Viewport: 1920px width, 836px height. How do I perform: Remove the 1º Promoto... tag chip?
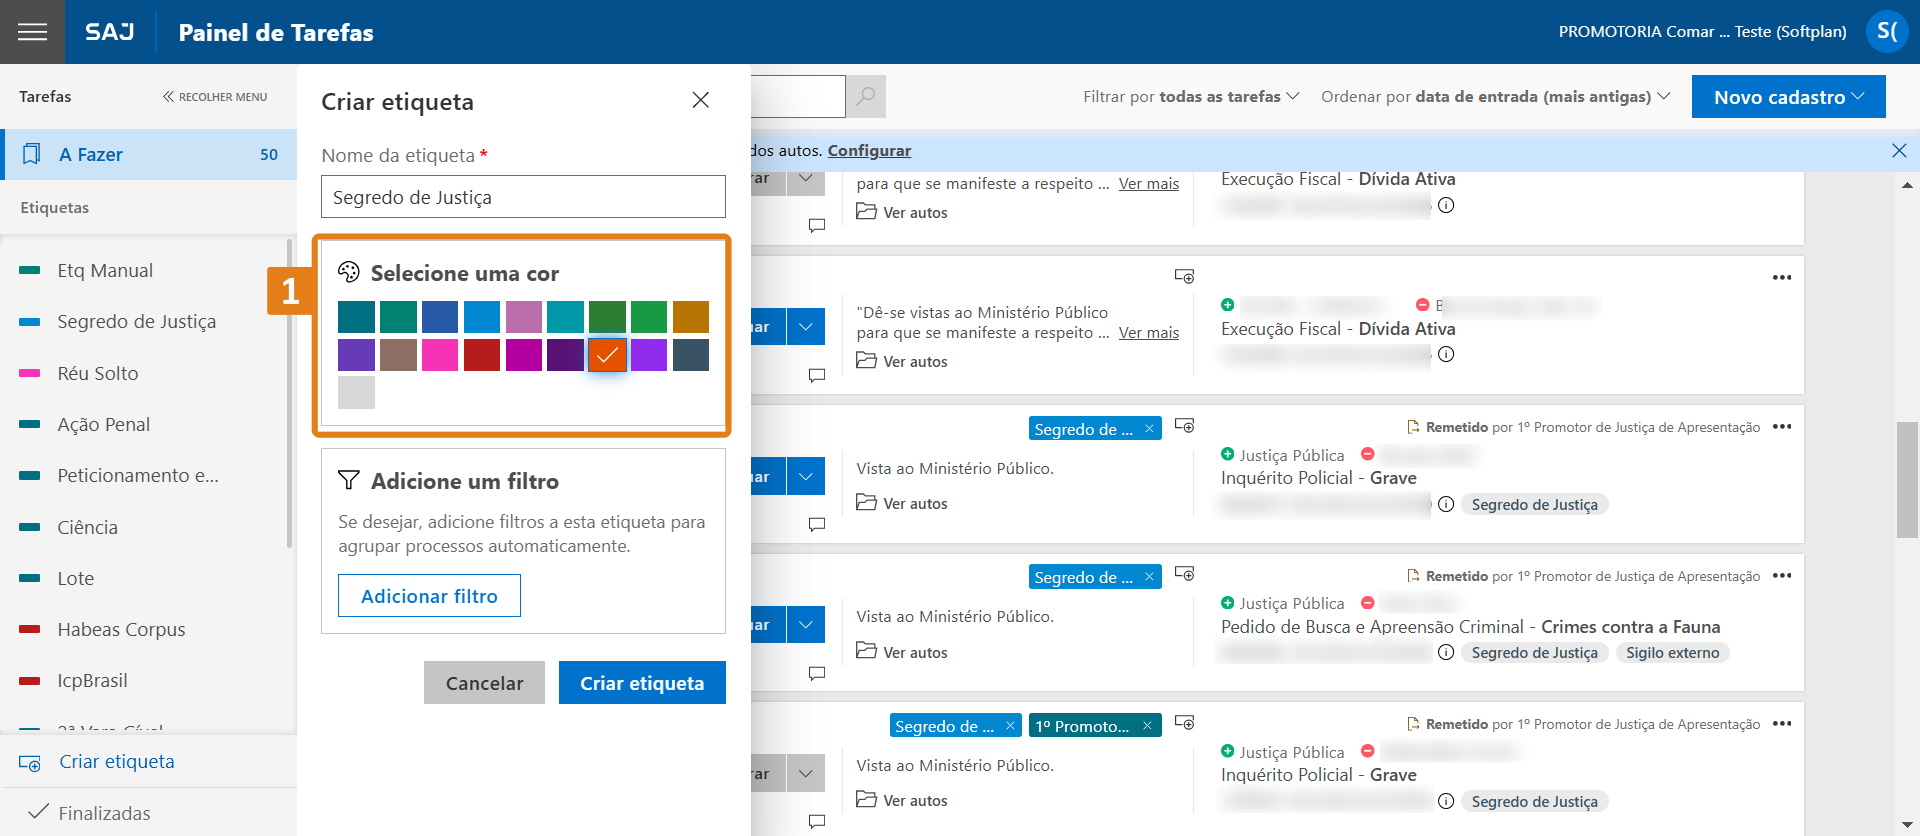1147,726
